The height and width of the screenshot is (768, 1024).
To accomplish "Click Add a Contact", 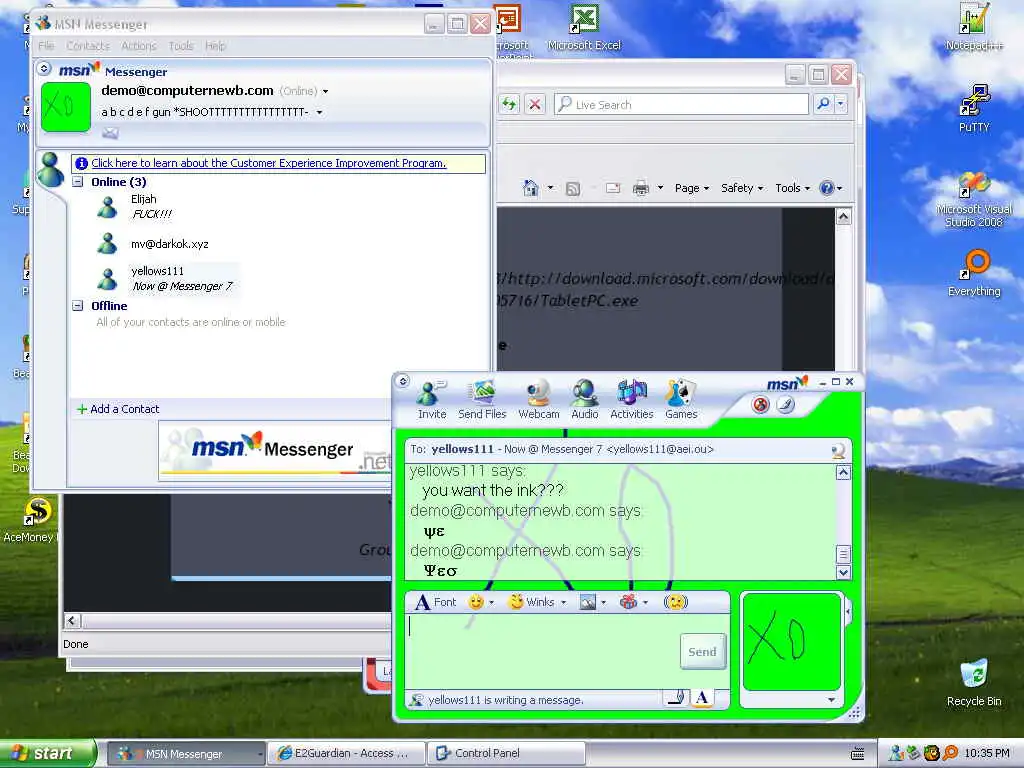I will [x=118, y=409].
